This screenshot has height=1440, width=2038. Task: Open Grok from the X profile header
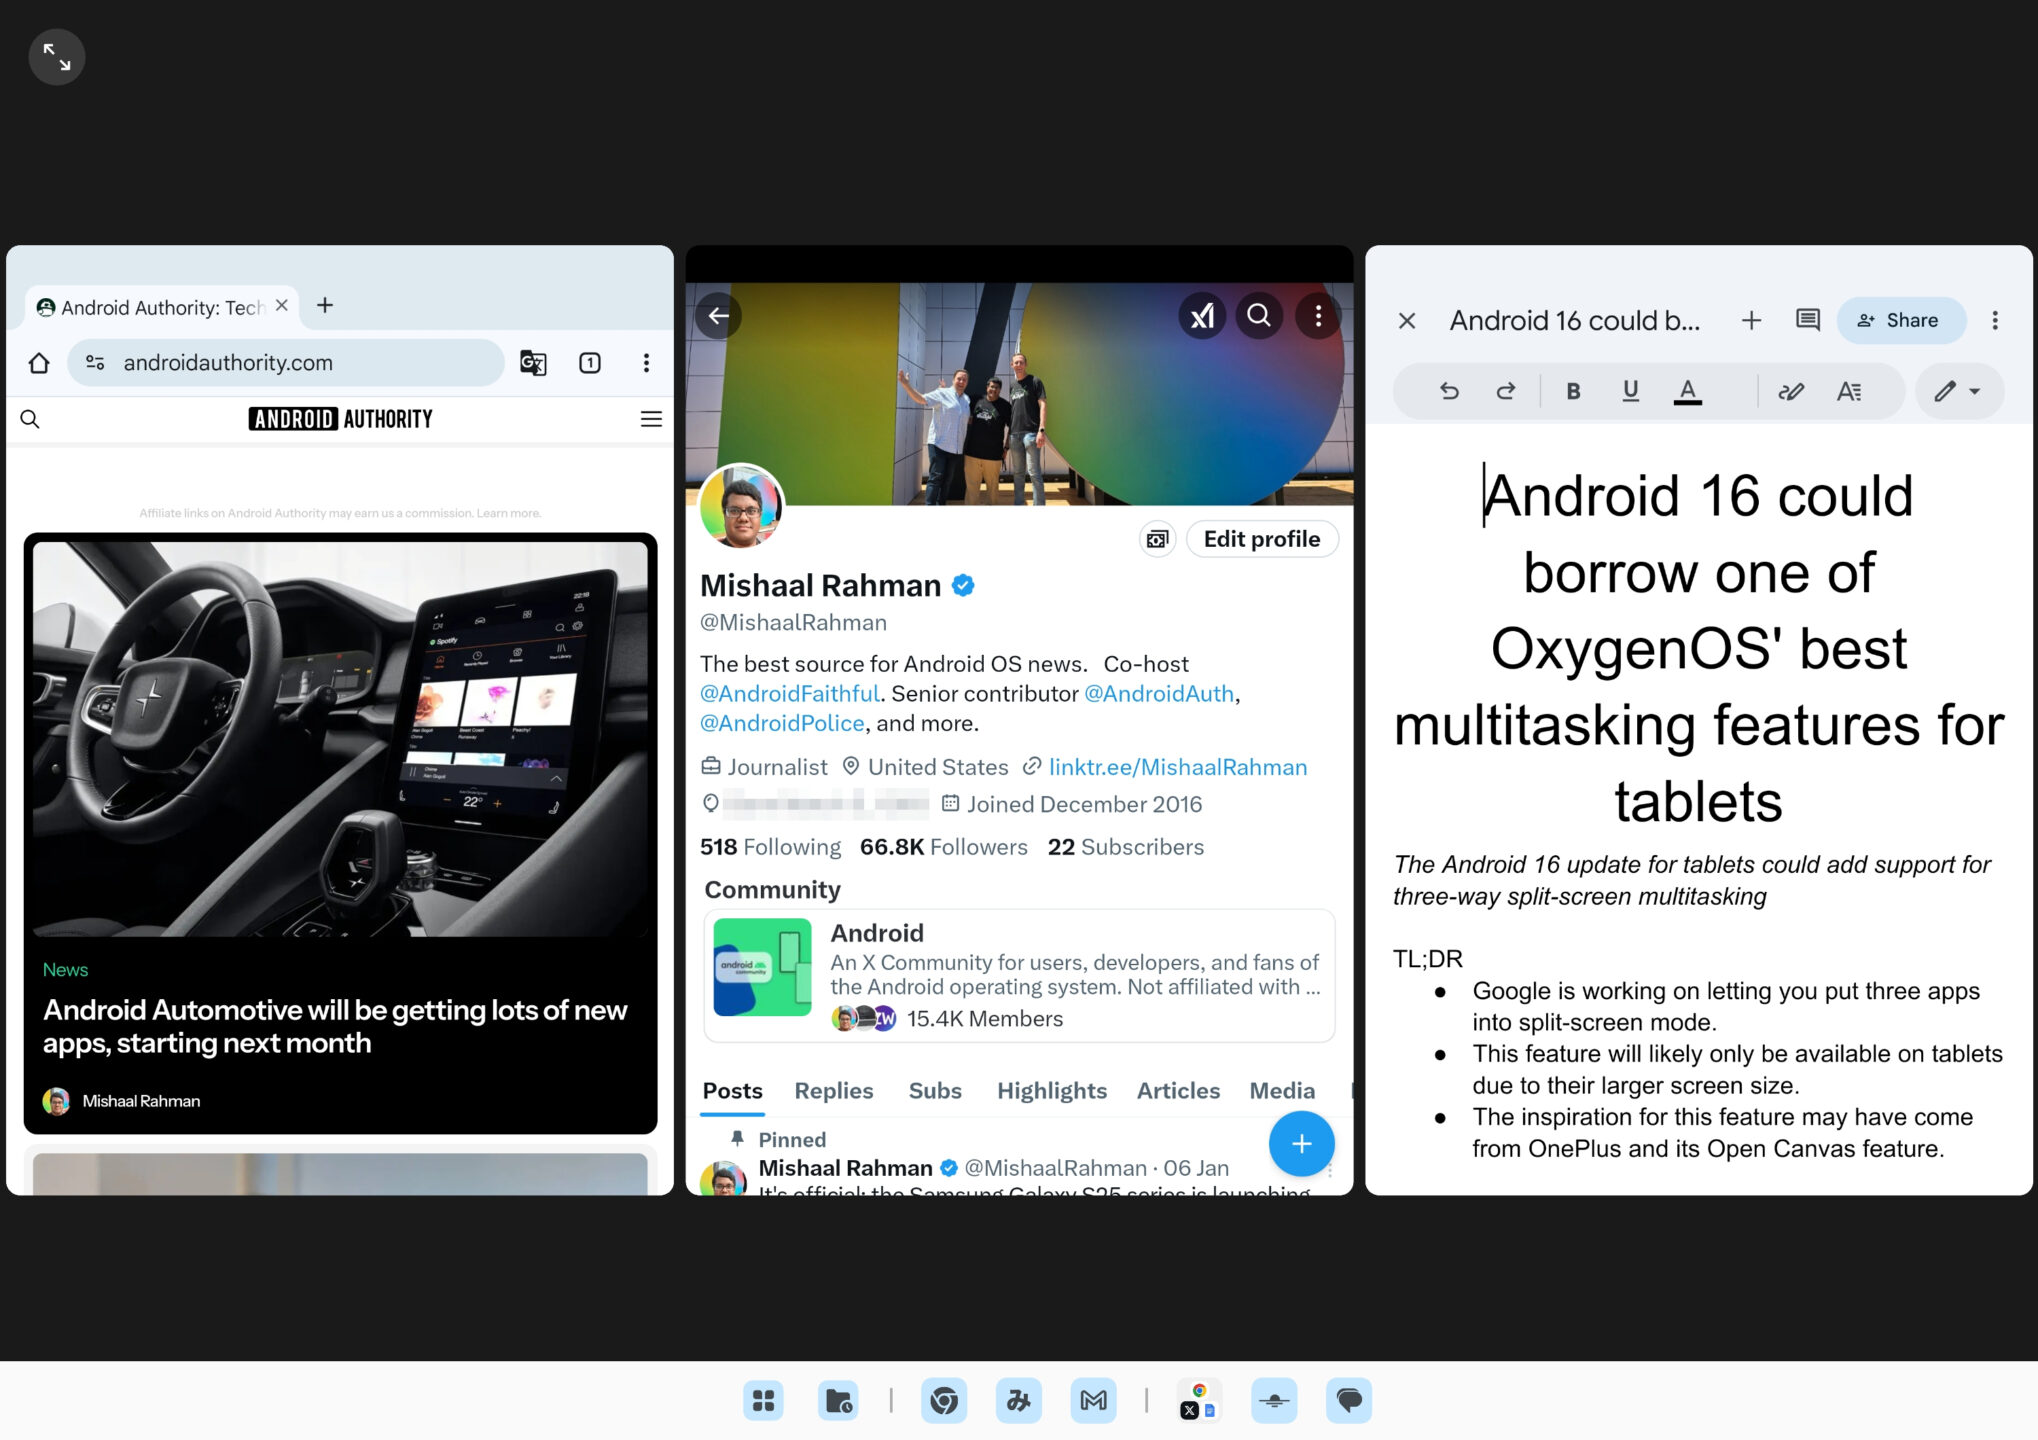[x=1203, y=317]
